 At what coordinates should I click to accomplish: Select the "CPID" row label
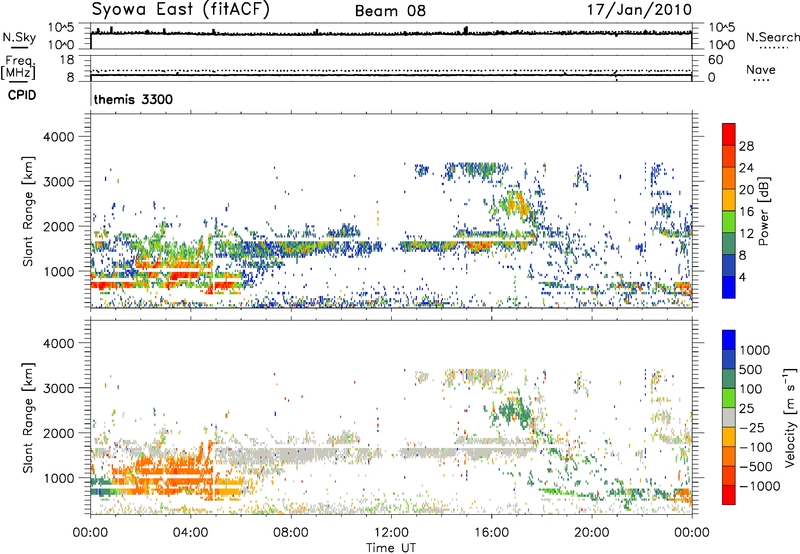pos(22,95)
